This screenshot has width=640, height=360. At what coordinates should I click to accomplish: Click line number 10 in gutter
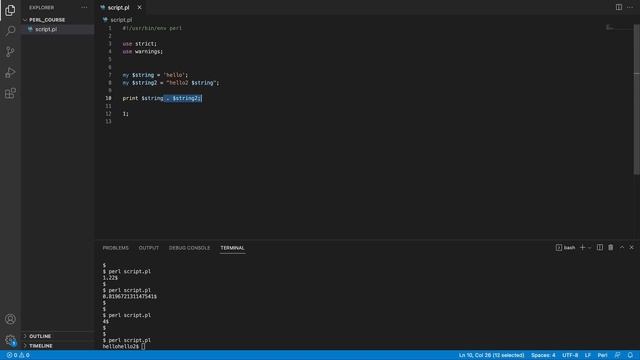(x=108, y=98)
